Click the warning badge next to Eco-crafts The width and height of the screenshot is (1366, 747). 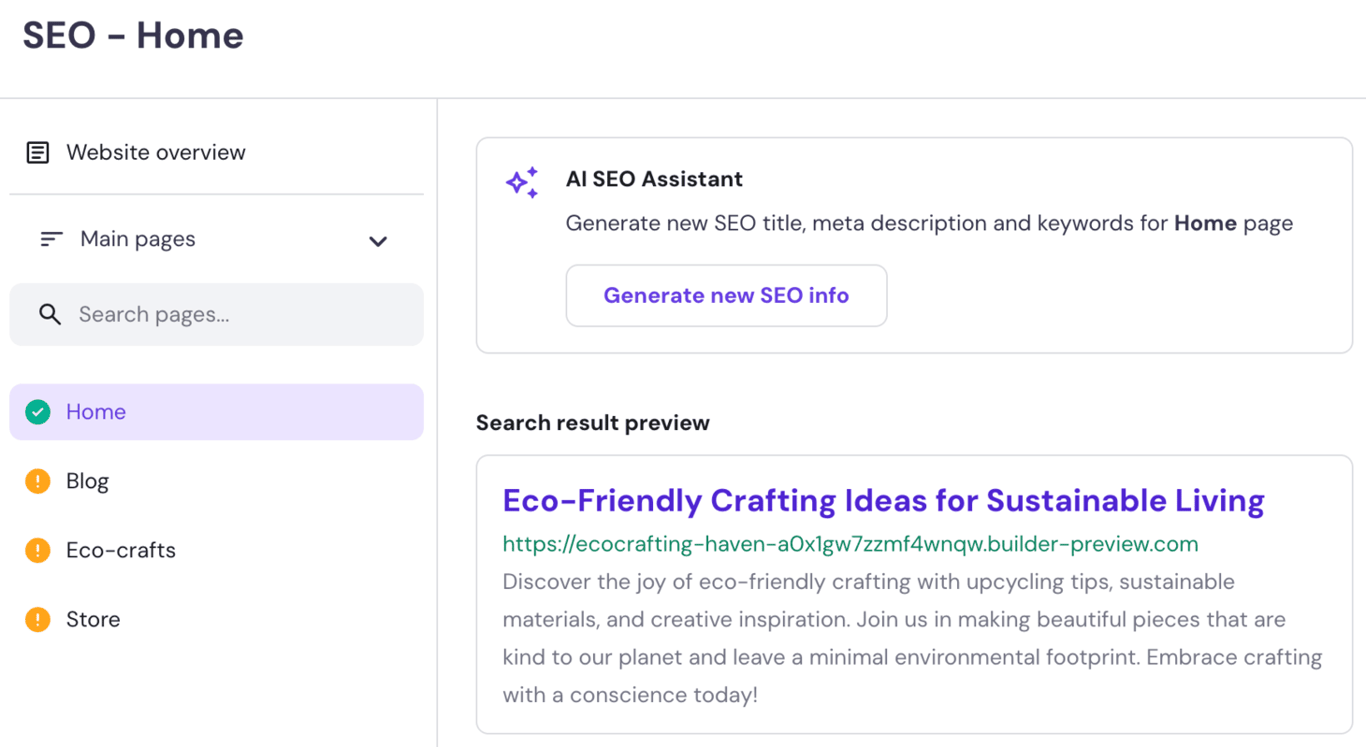click(37, 549)
